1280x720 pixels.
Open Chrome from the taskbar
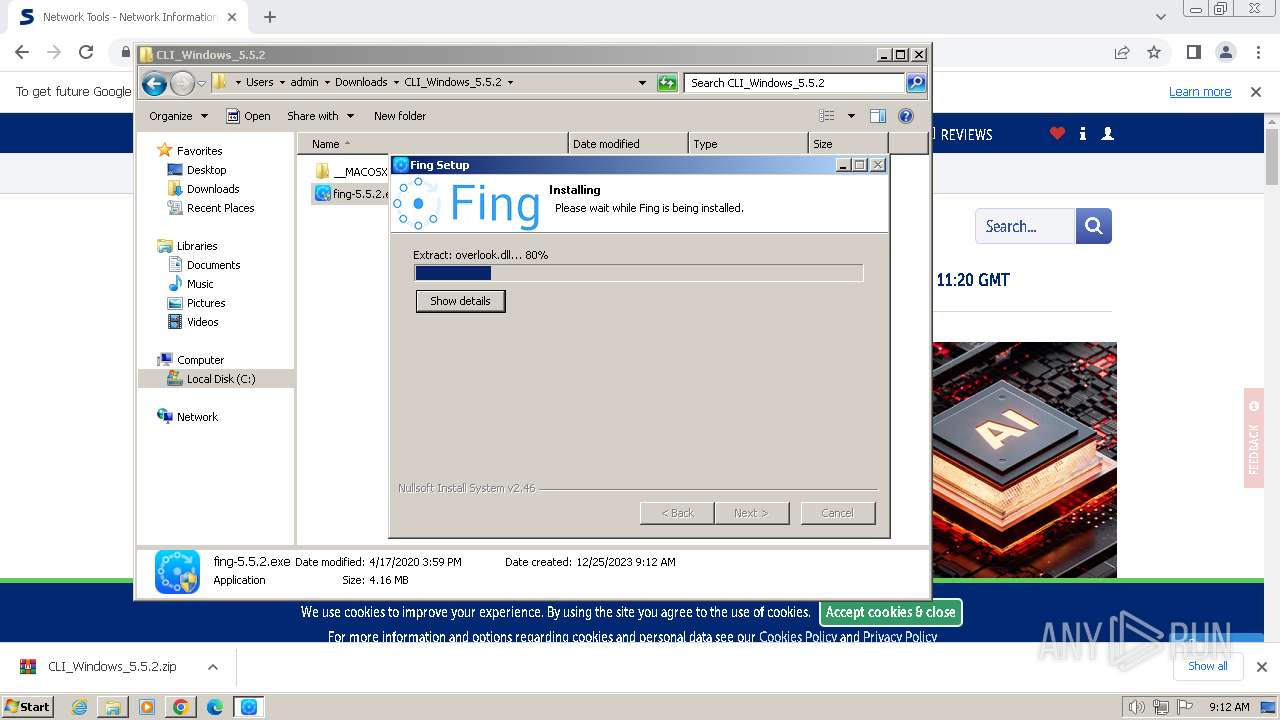coord(181,707)
